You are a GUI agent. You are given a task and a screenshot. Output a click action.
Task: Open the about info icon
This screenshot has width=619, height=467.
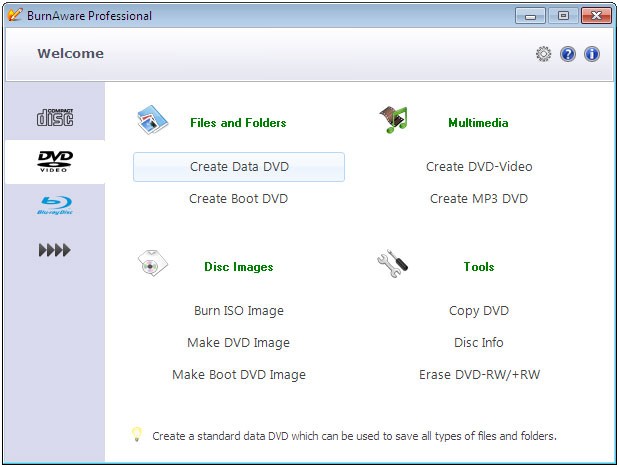pos(592,54)
